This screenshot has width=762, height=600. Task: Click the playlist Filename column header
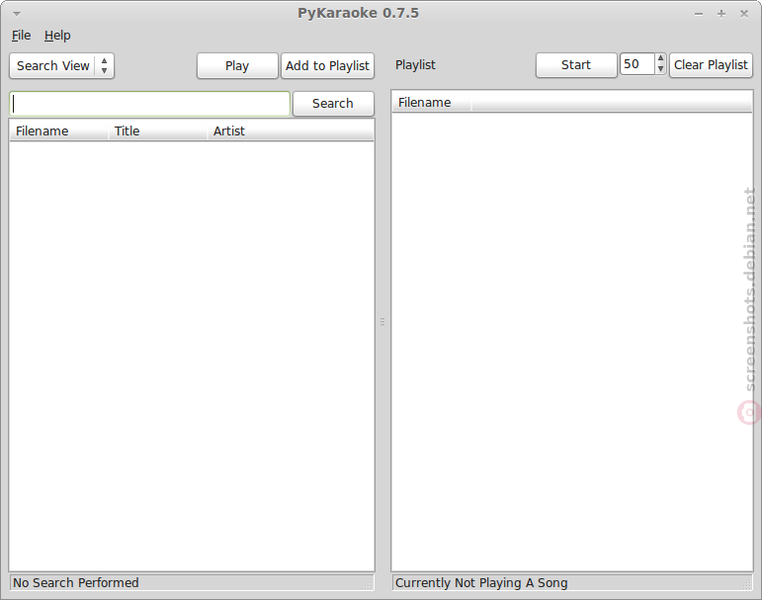(x=432, y=103)
